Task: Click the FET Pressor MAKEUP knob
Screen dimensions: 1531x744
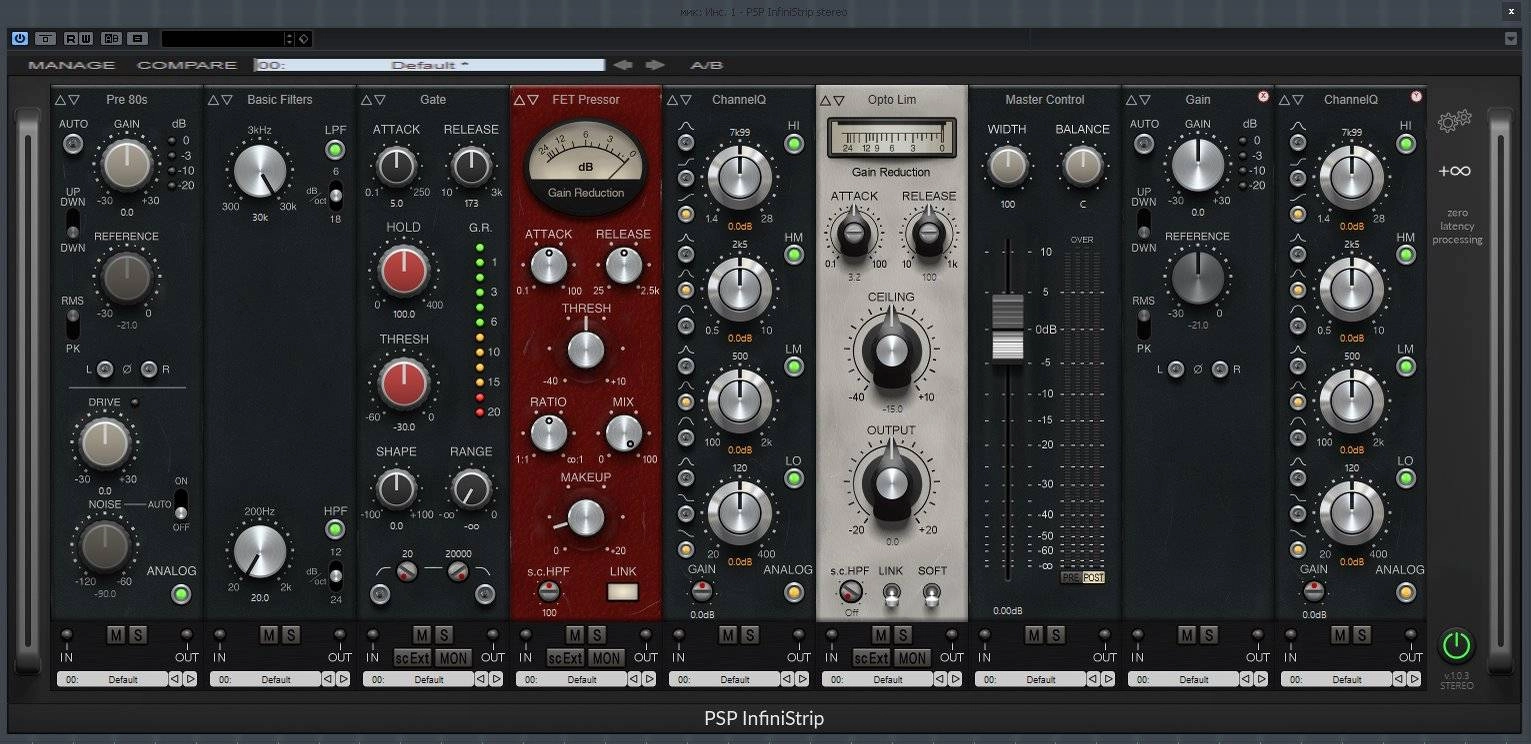Action: tap(585, 517)
